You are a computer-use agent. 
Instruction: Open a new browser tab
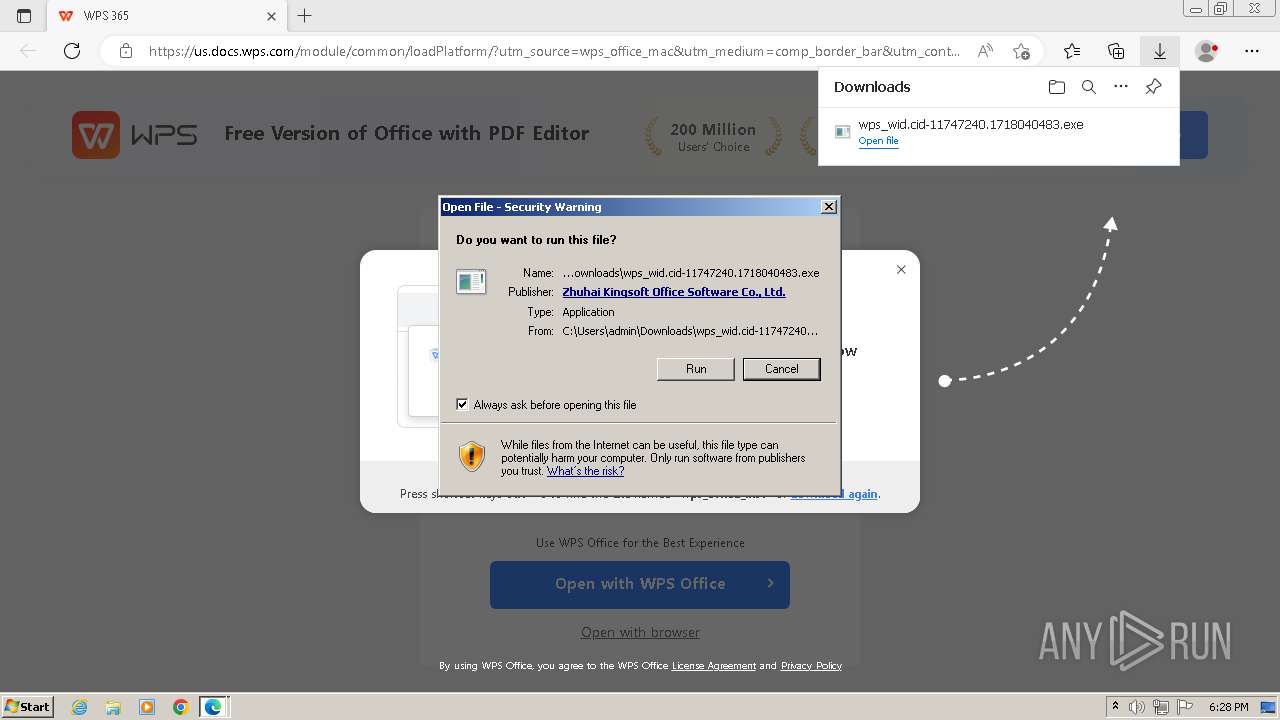tap(305, 16)
